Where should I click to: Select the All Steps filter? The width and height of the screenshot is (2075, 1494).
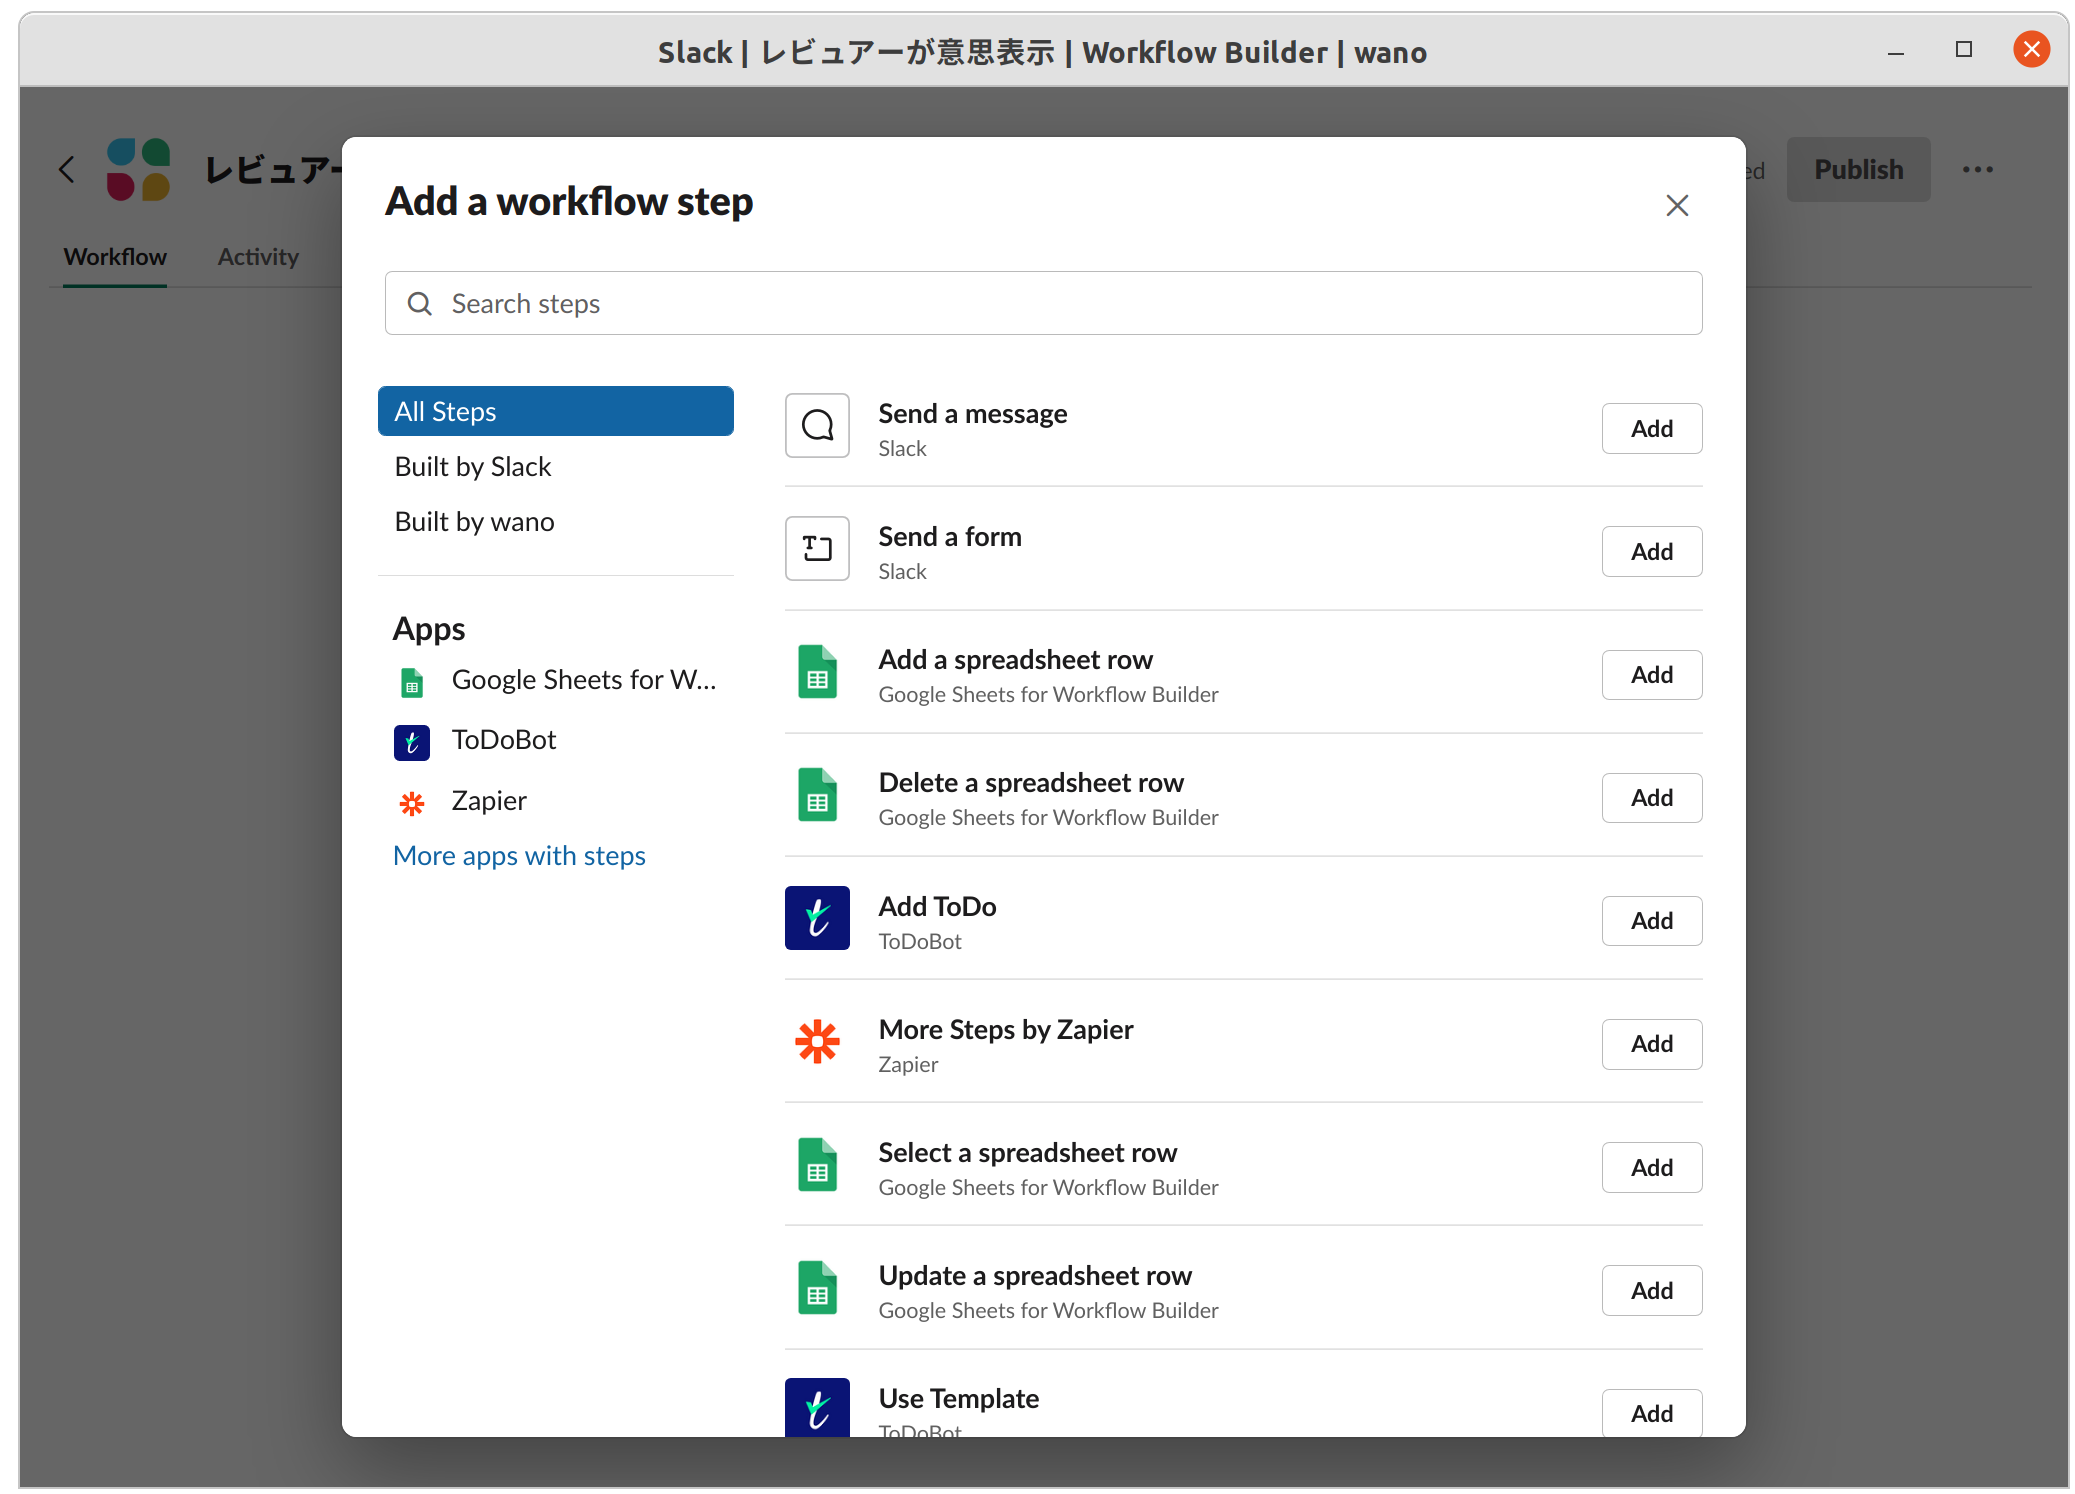(555, 411)
